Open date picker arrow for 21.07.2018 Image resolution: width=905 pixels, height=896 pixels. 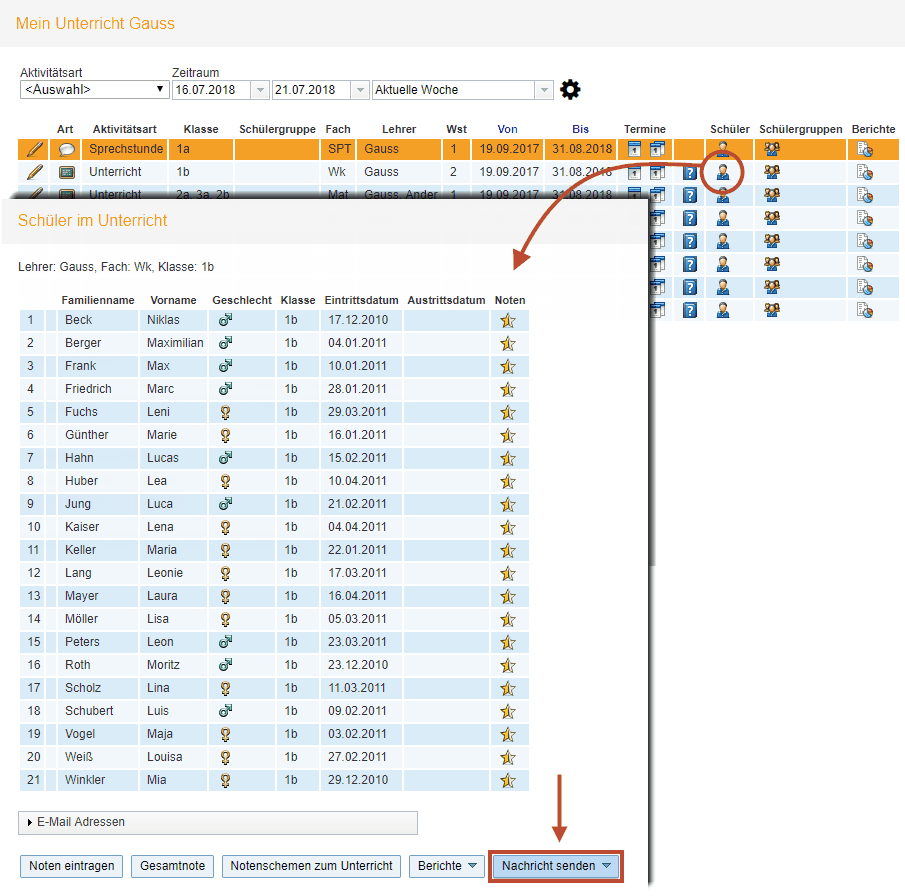[360, 89]
